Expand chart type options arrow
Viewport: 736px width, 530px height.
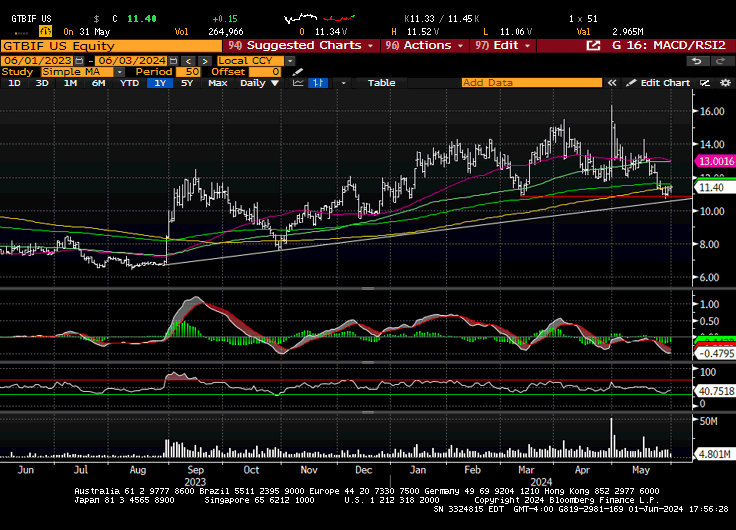pyautogui.click(x=344, y=83)
